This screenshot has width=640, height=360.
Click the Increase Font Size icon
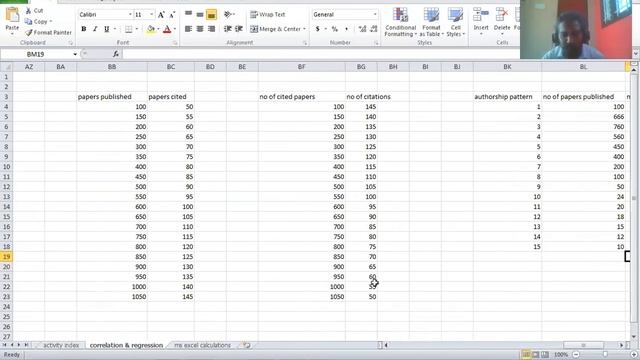click(x=161, y=15)
